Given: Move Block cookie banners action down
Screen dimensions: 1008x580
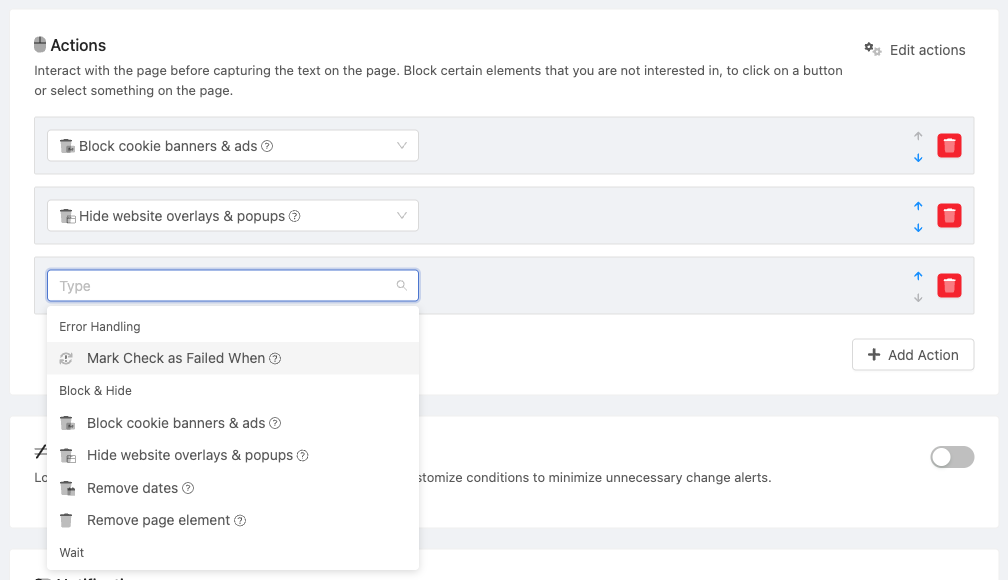Looking at the screenshot, I should point(918,158).
